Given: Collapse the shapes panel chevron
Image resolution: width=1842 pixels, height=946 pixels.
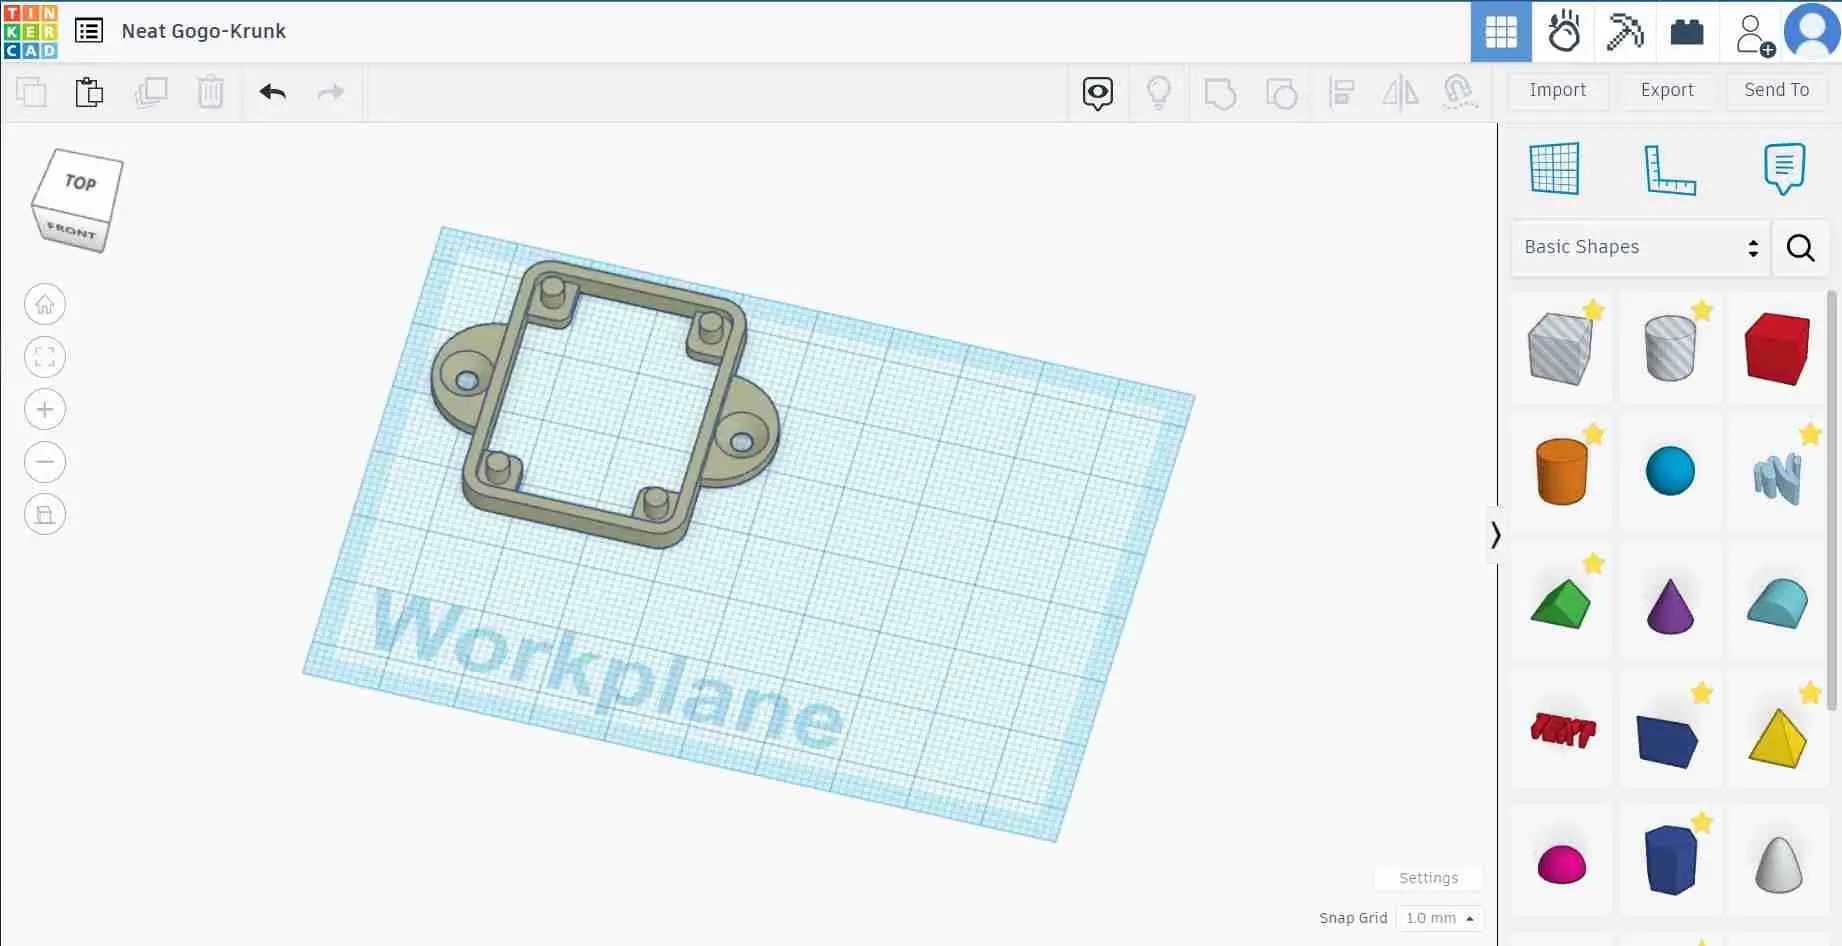Looking at the screenshot, I should click(x=1495, y=535).
